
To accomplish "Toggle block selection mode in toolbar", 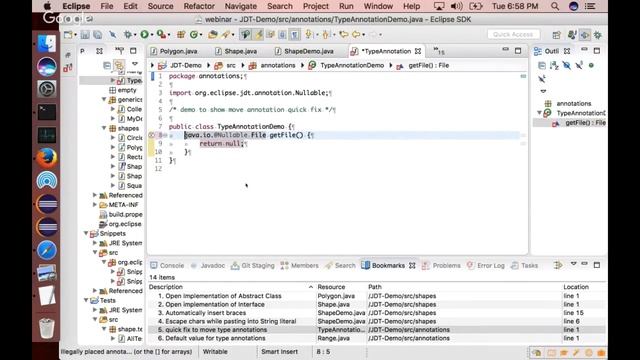I will [282, 35].
